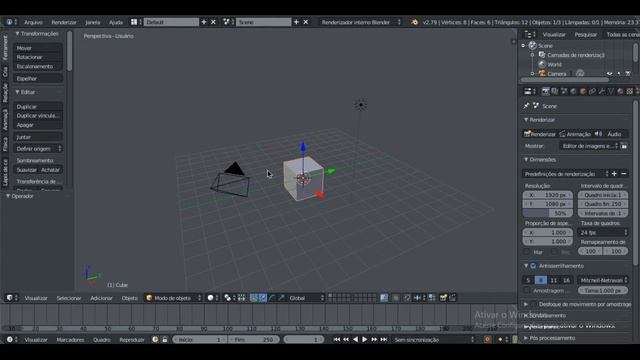The image size is (640, 360).
Task: Click the Áudio button
Action: tap(611, 134)
